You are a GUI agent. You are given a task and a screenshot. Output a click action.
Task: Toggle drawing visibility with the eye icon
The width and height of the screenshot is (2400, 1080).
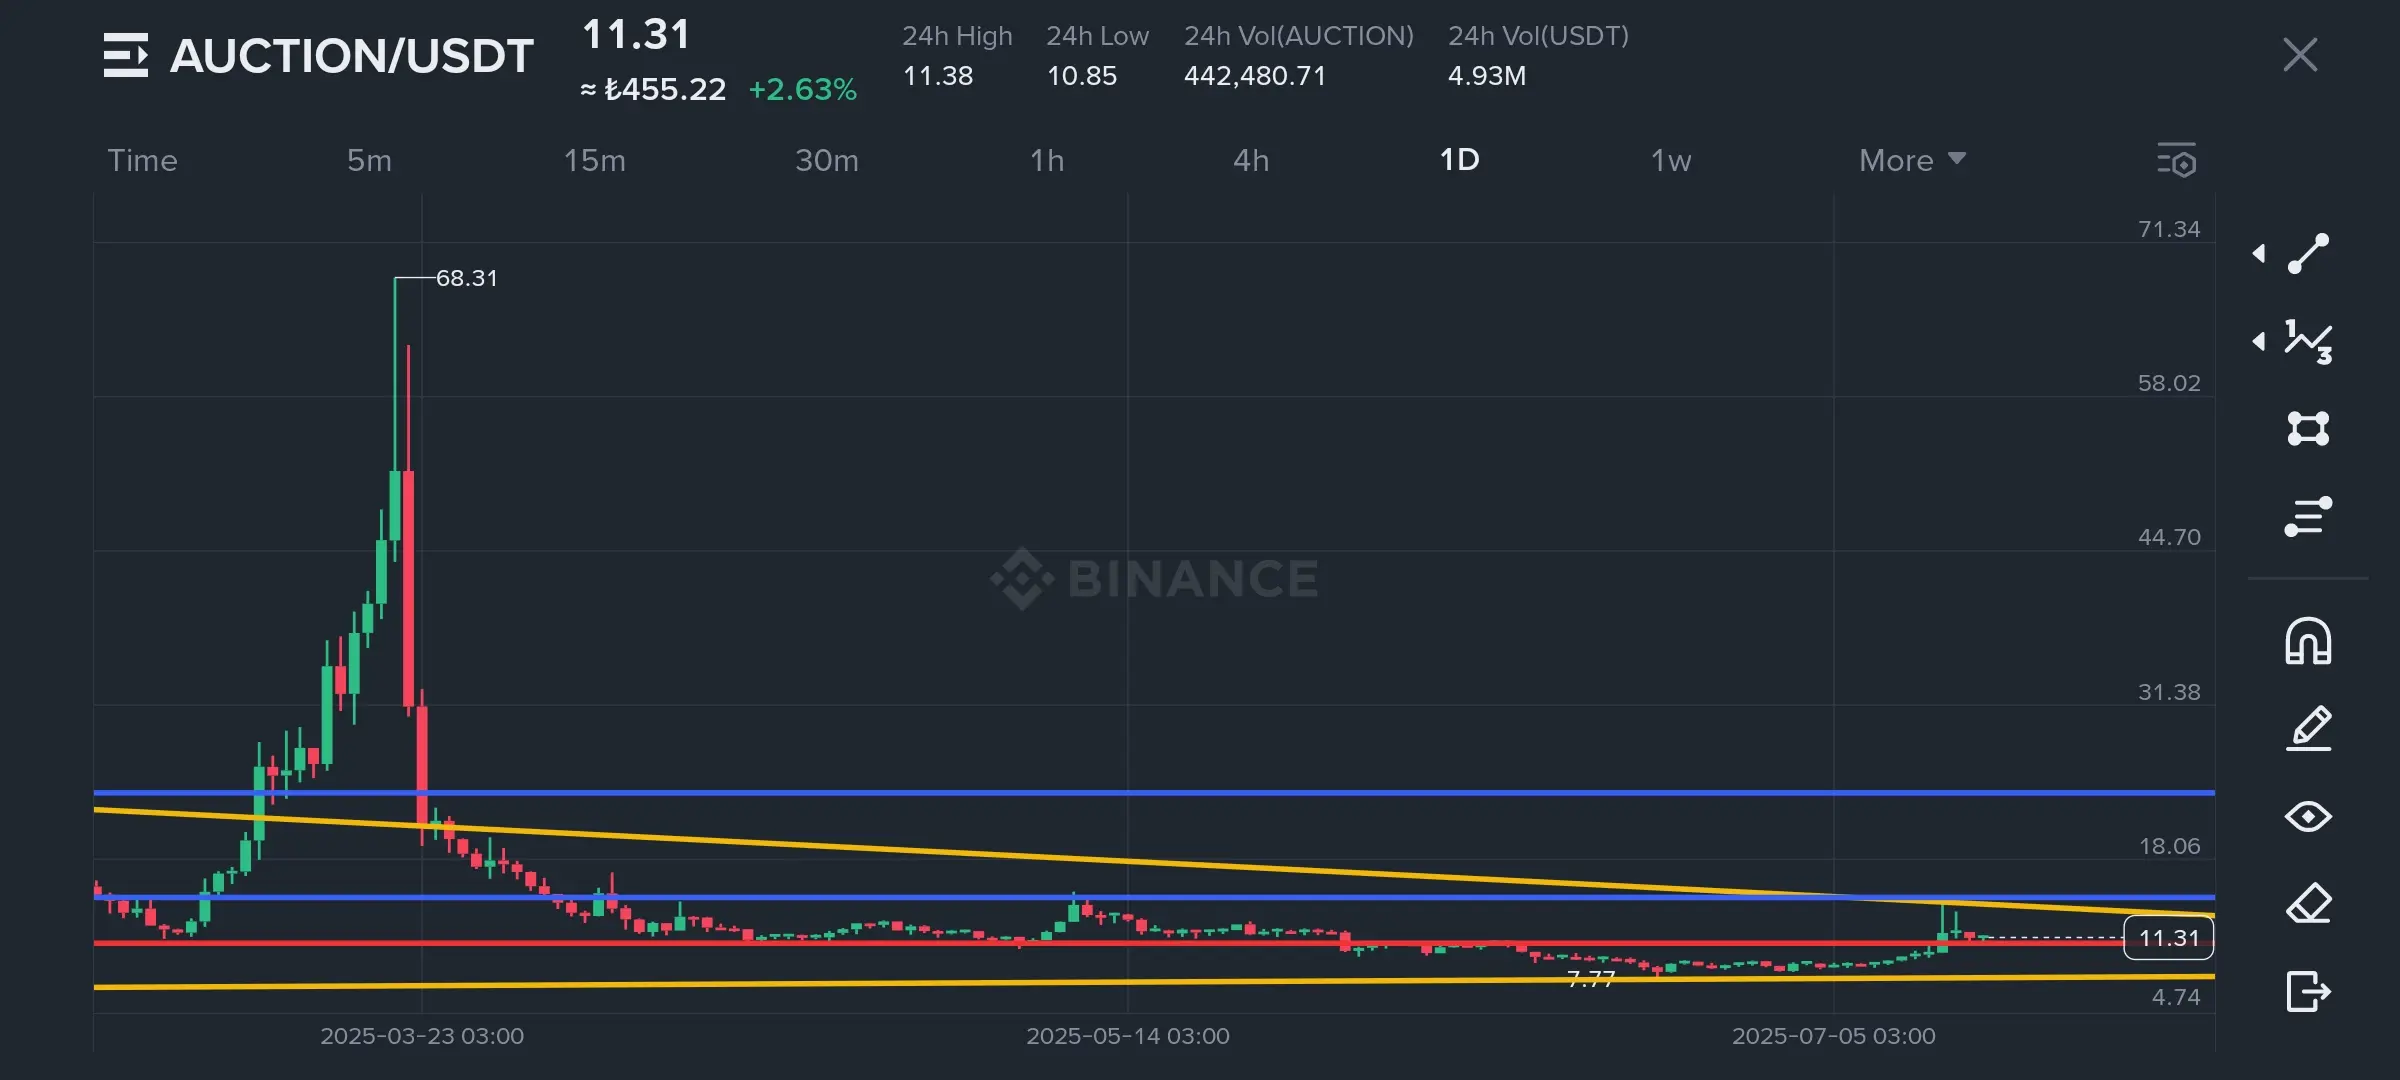pyautogui.click(x=2308, y=817)
